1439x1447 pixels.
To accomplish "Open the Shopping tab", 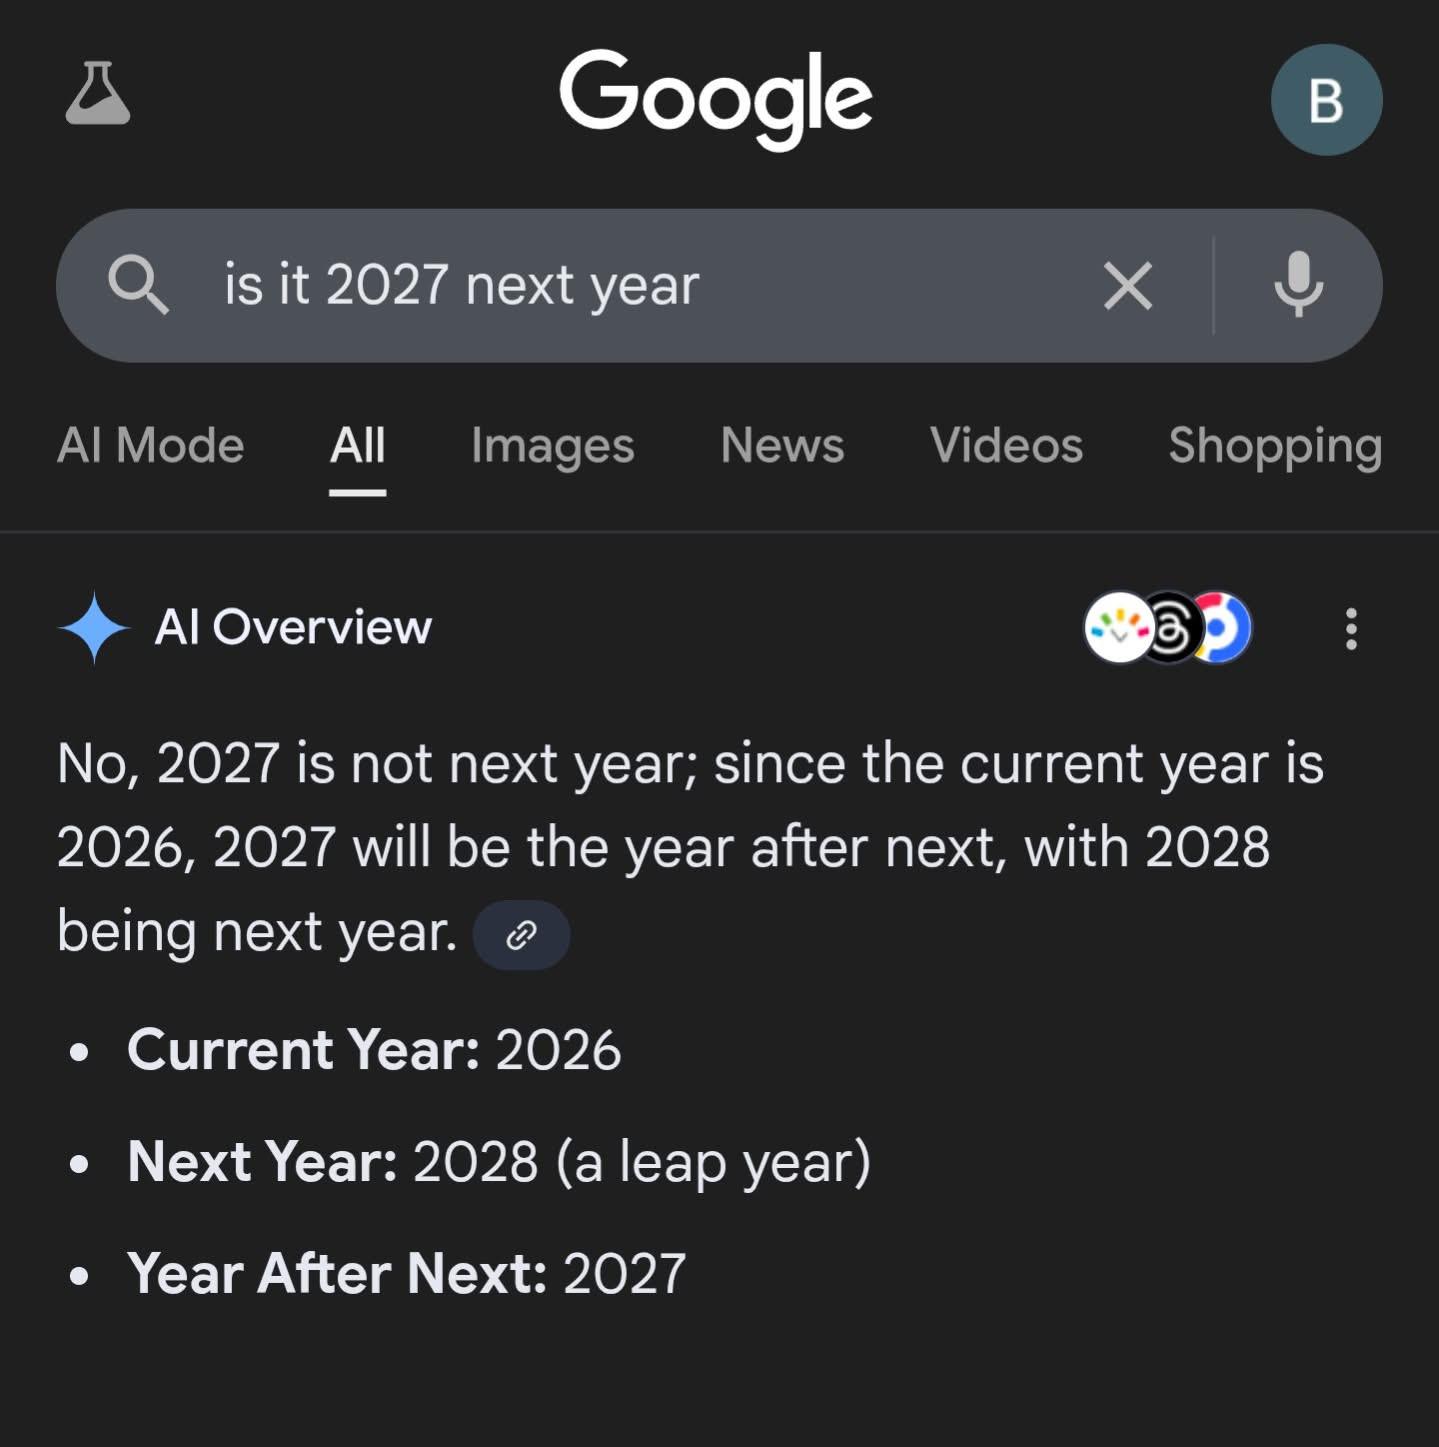I will coord(1275,445).
